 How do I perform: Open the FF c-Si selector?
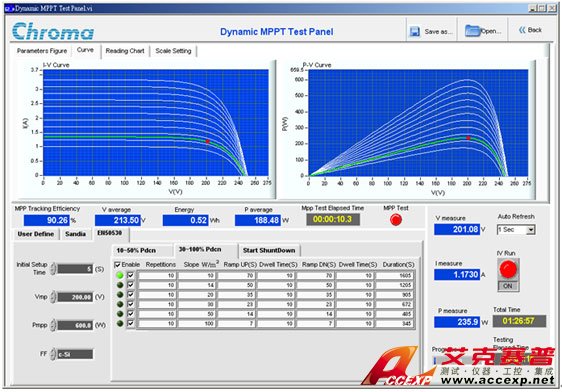pyautogui.click(x=75, y=354)
